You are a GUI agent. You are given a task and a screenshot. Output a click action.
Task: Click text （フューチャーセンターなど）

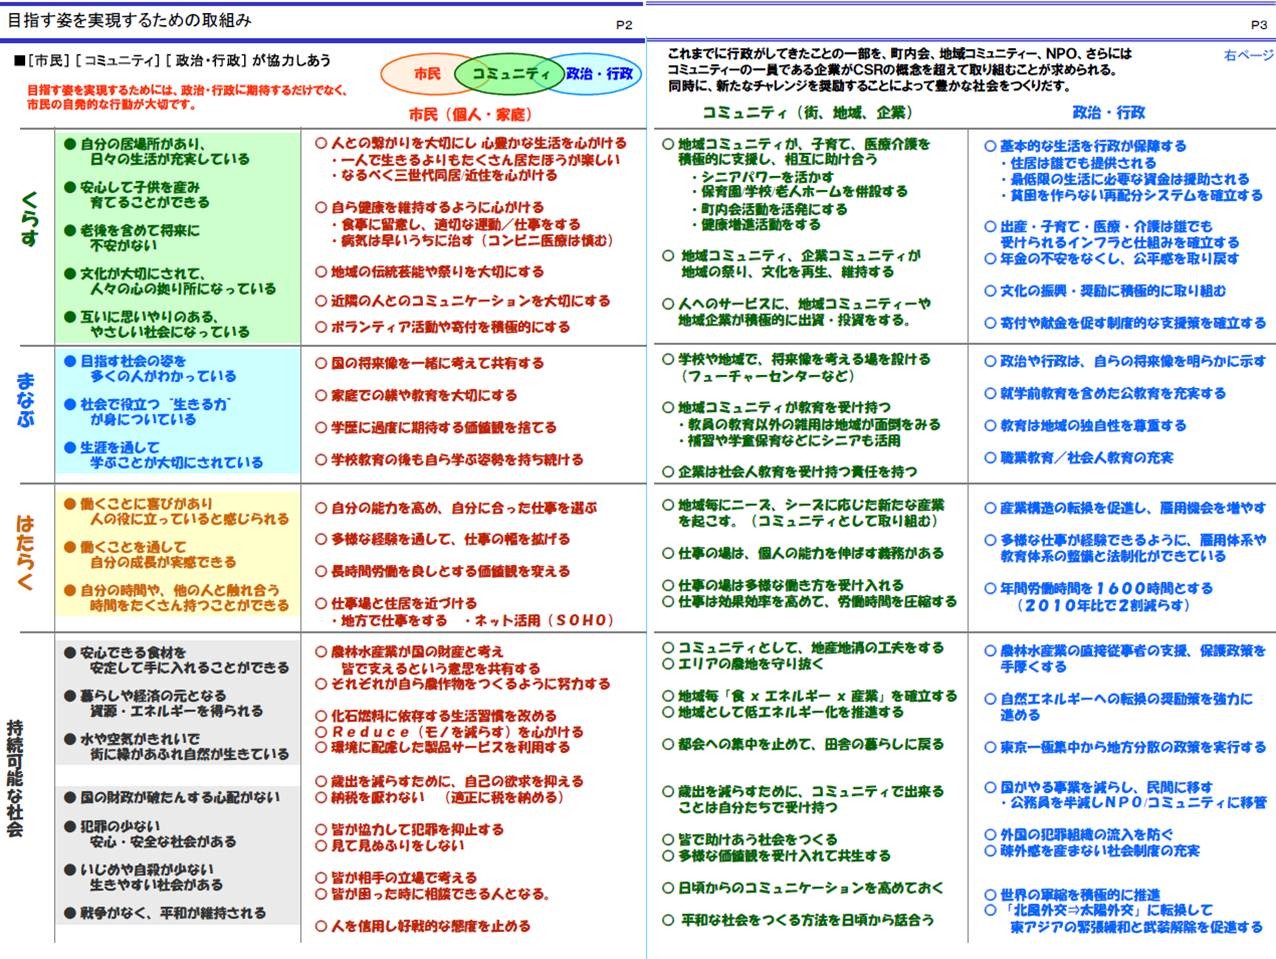[x=766, y=376]
